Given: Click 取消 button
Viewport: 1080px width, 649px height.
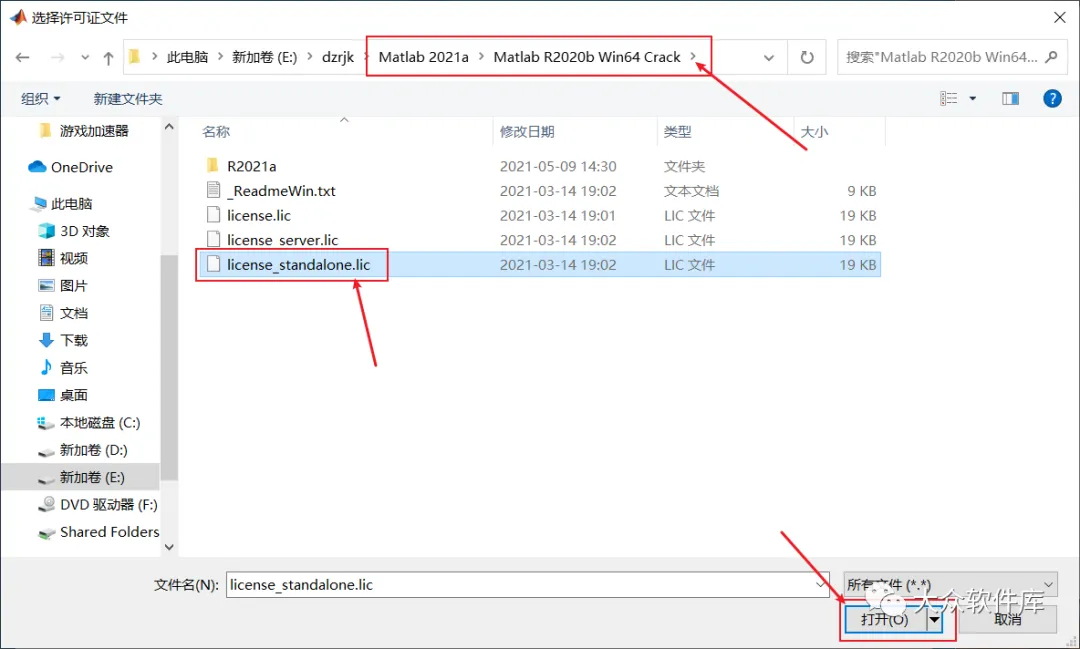Looking at the screenshot, I should click(x=1008, y=619).
